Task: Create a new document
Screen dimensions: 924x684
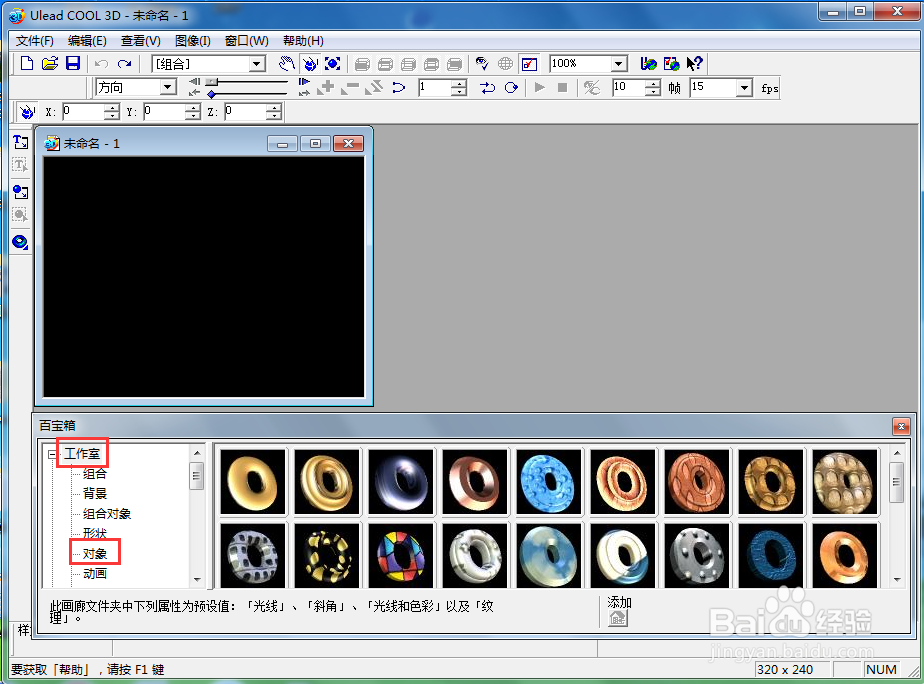Action: (27, 64)
